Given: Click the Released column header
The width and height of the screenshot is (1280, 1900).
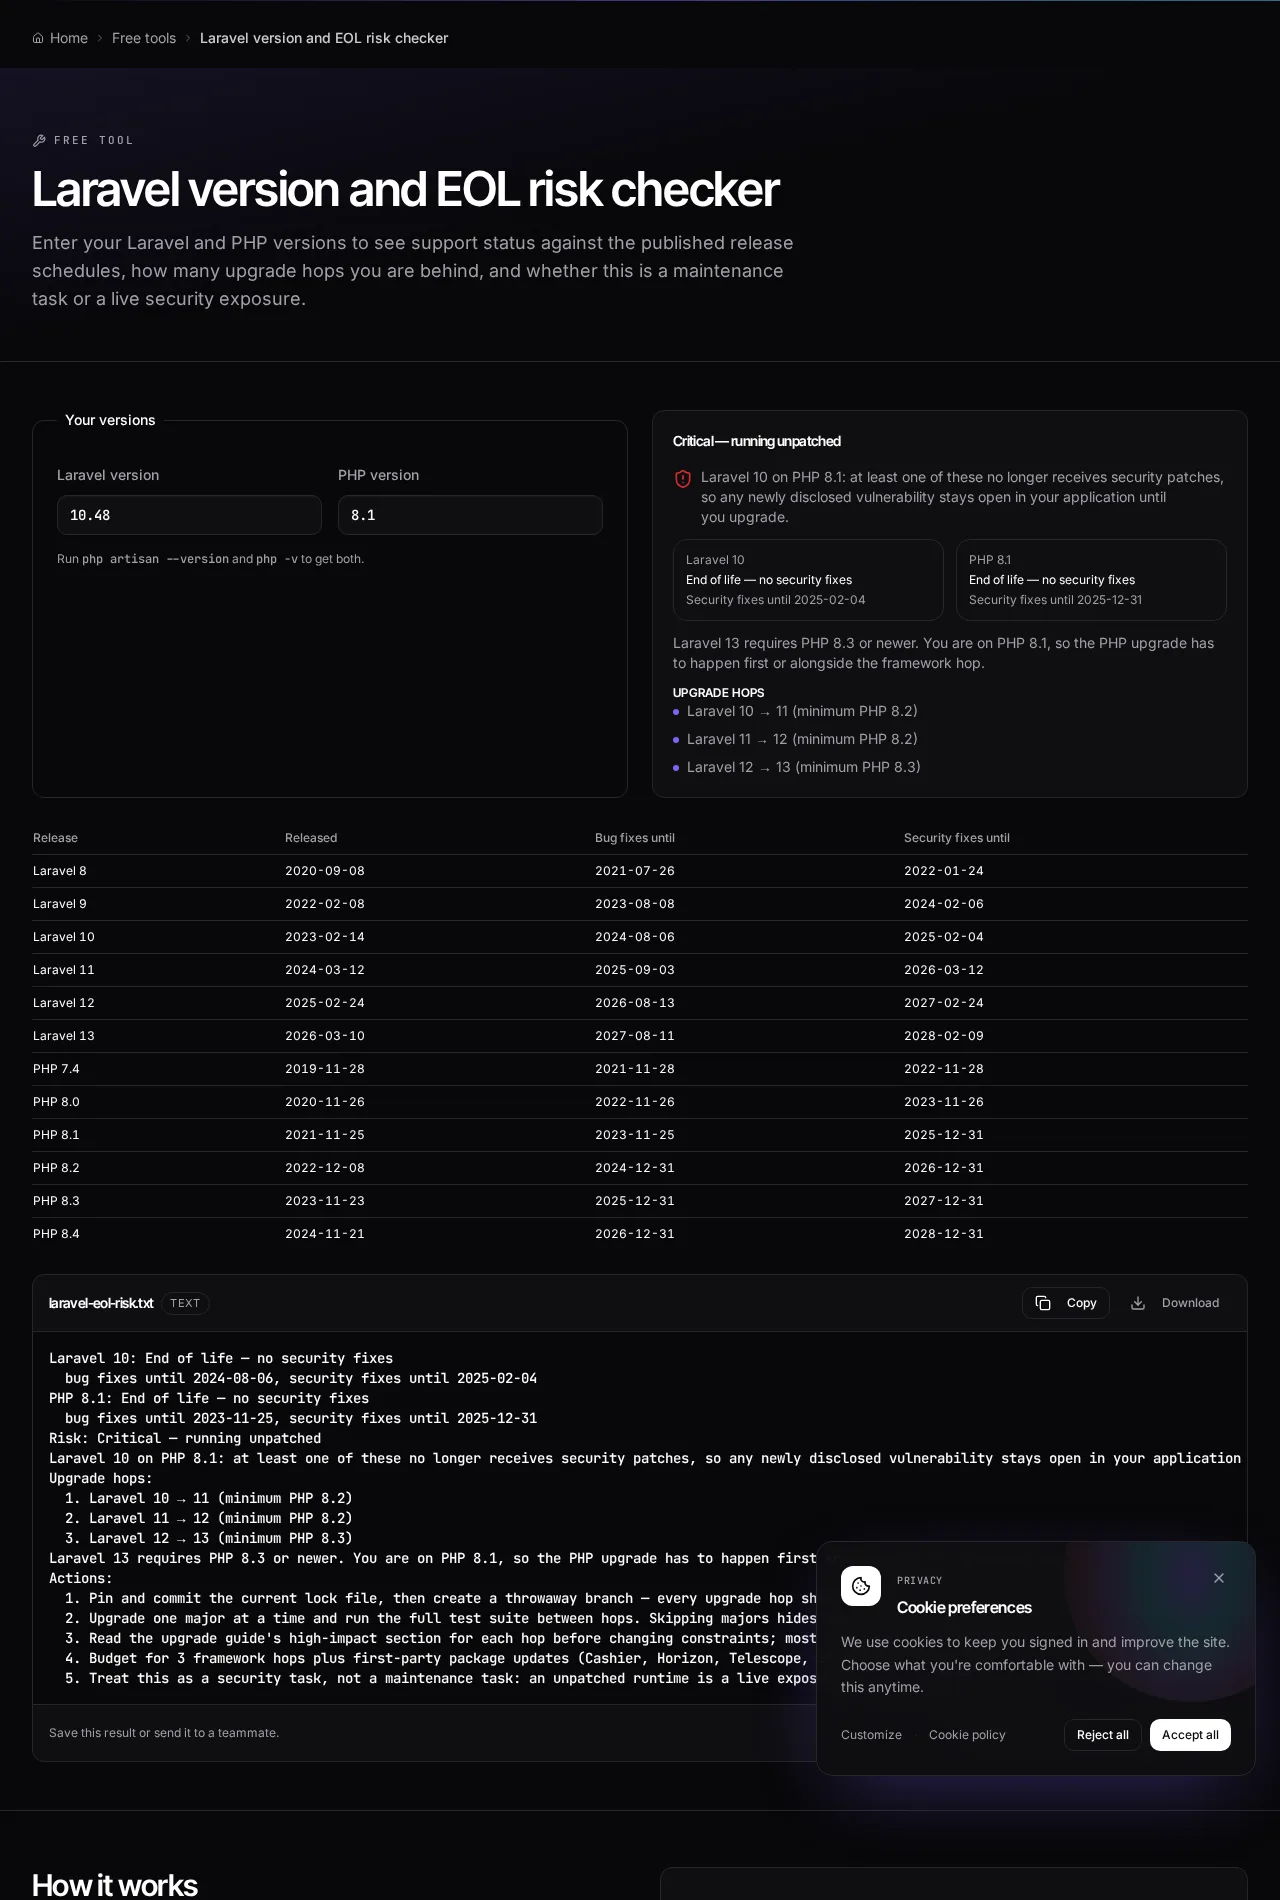Looking at the screenshot, I should tap(311, 838).
